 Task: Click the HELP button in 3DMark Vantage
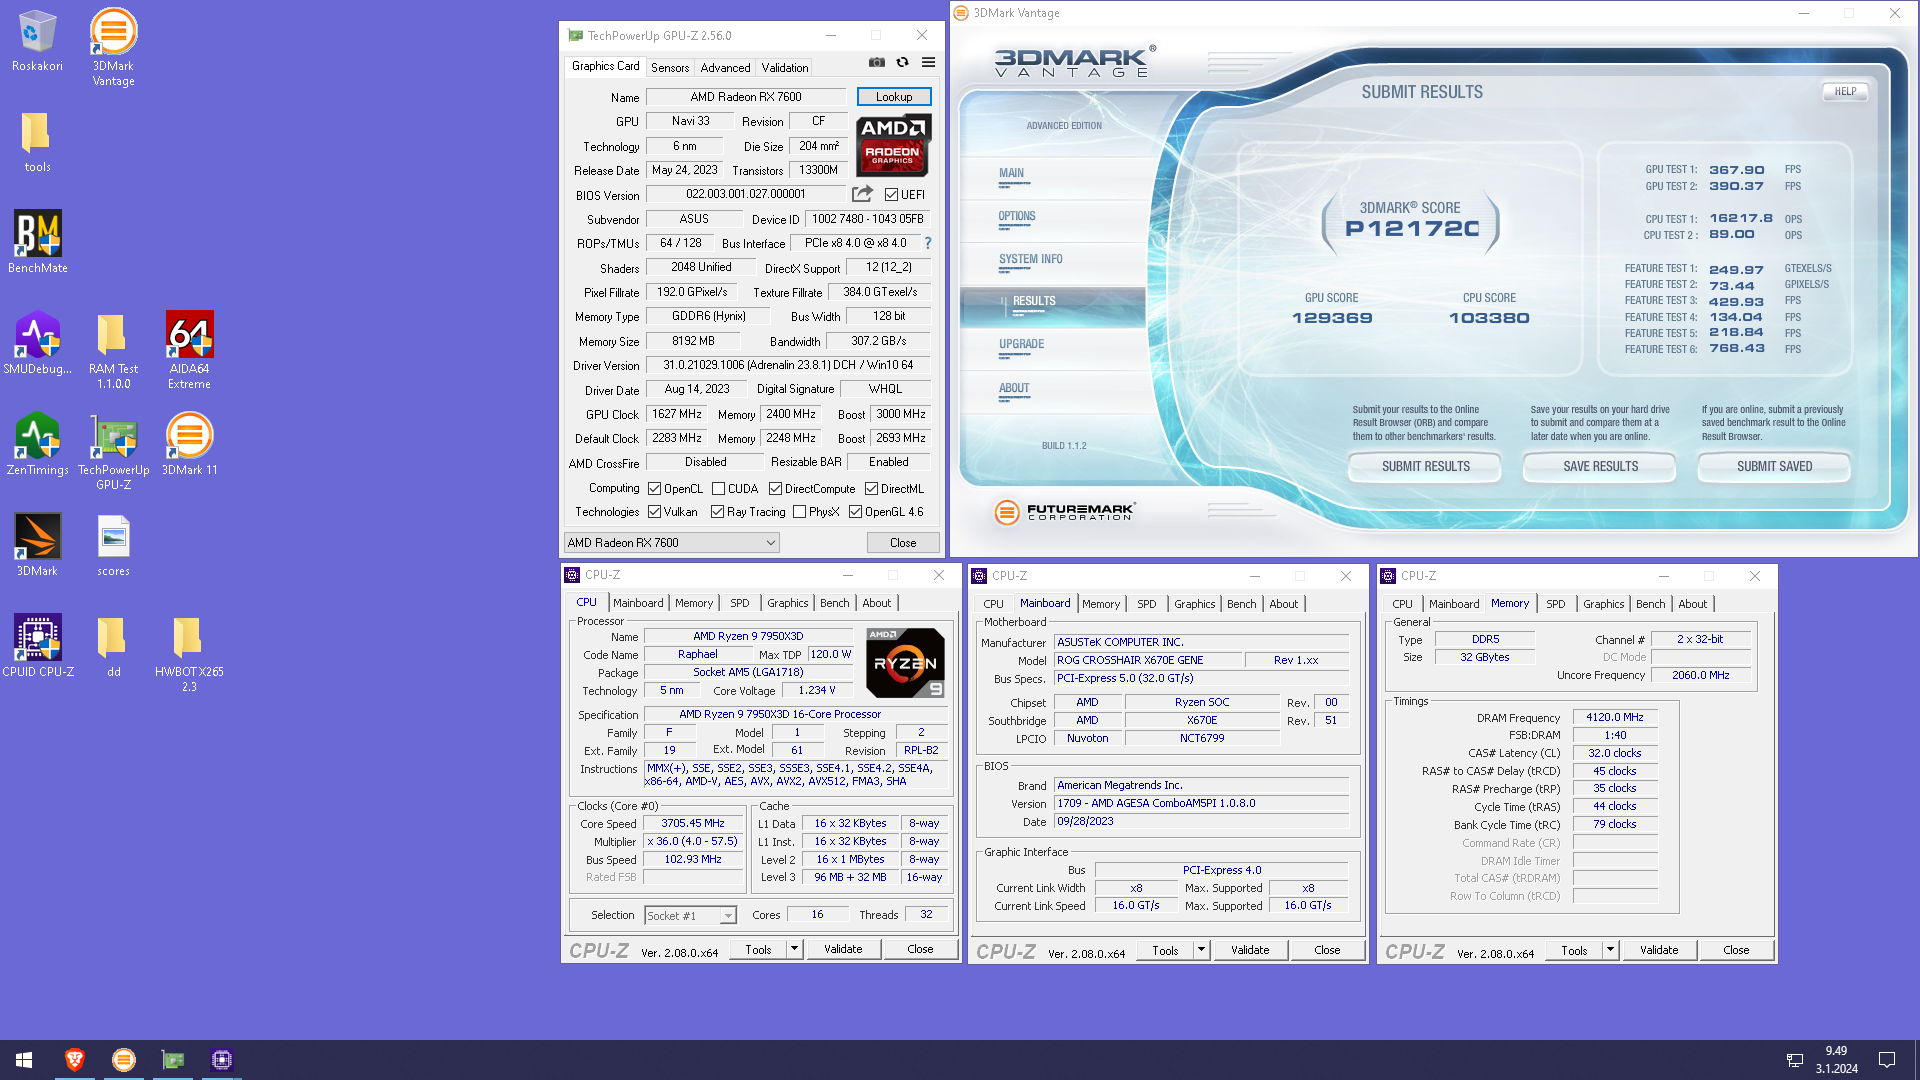1845,91
